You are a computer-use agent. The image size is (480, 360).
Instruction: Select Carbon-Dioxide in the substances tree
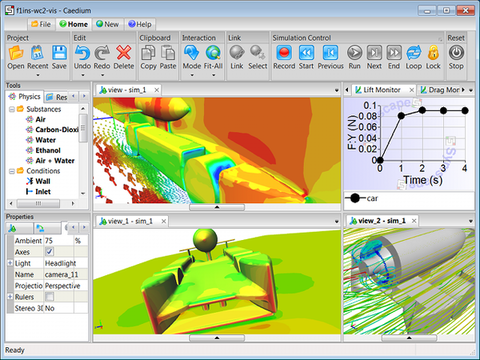[x=57, y=130]
